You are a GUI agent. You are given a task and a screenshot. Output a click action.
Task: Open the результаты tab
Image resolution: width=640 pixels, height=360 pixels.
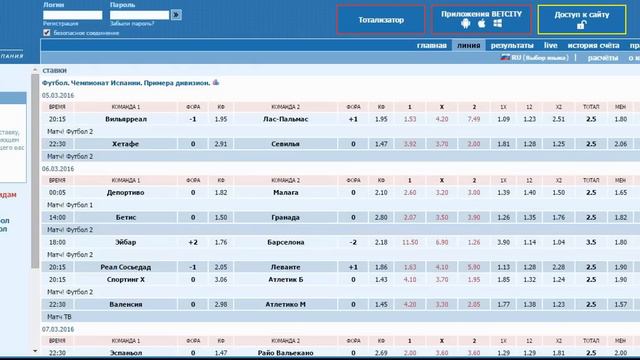click(x=512, y=45)
